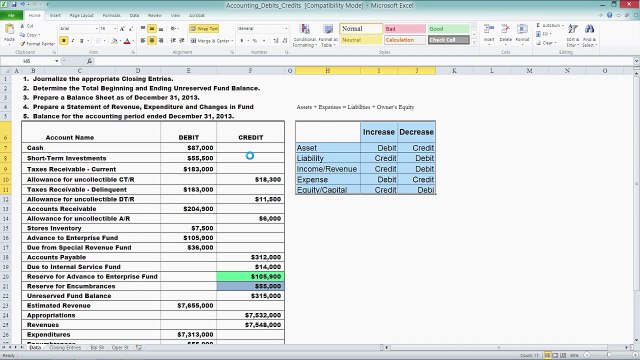This screenshot has height=360, width=640.
Task: Toggle Align Text Left
Action: click(143, 41)
